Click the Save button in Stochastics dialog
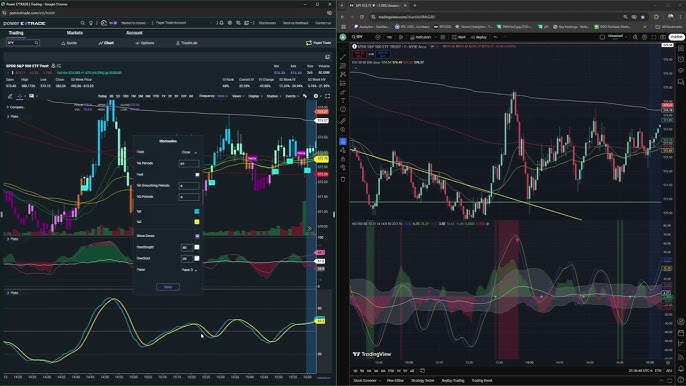The width and height of the screenshot is (686, 386). [x=168, y=287]
